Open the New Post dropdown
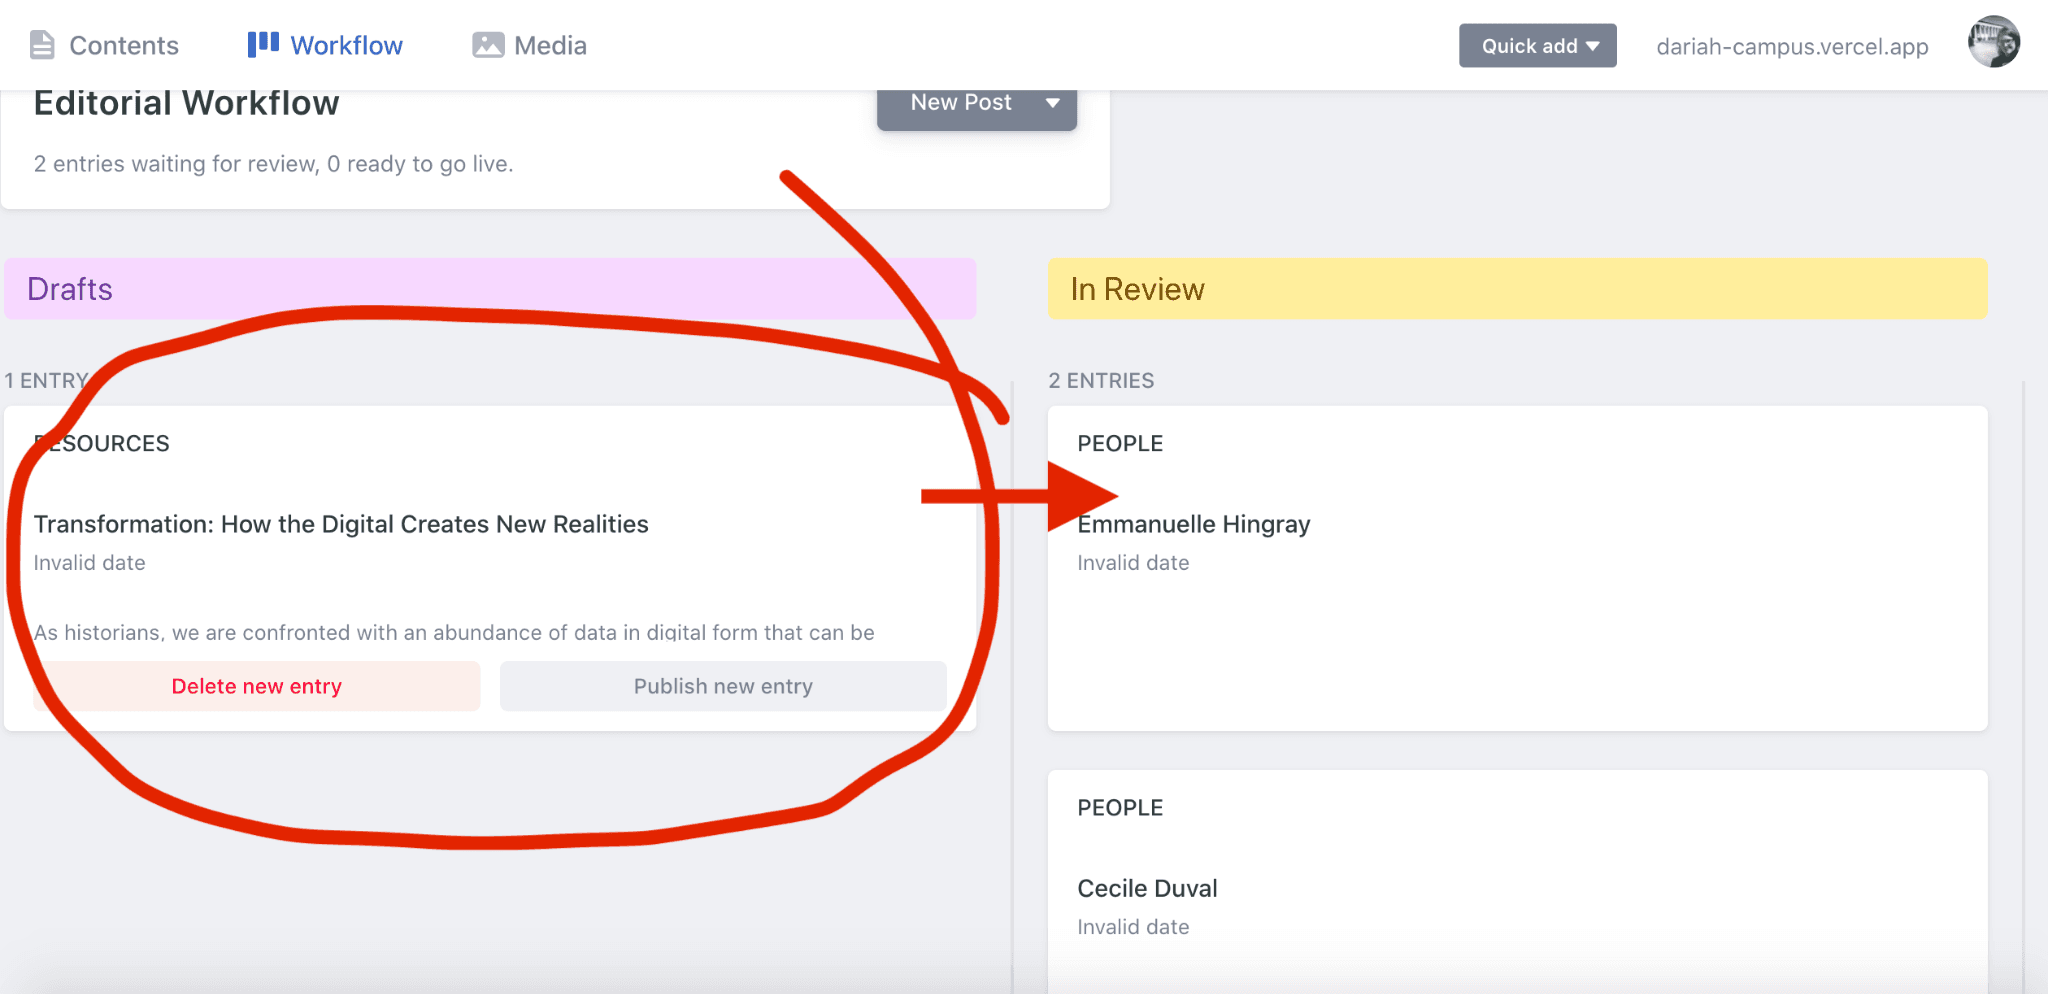Screen dimensions: 2048x994 (x=960, y=103)
